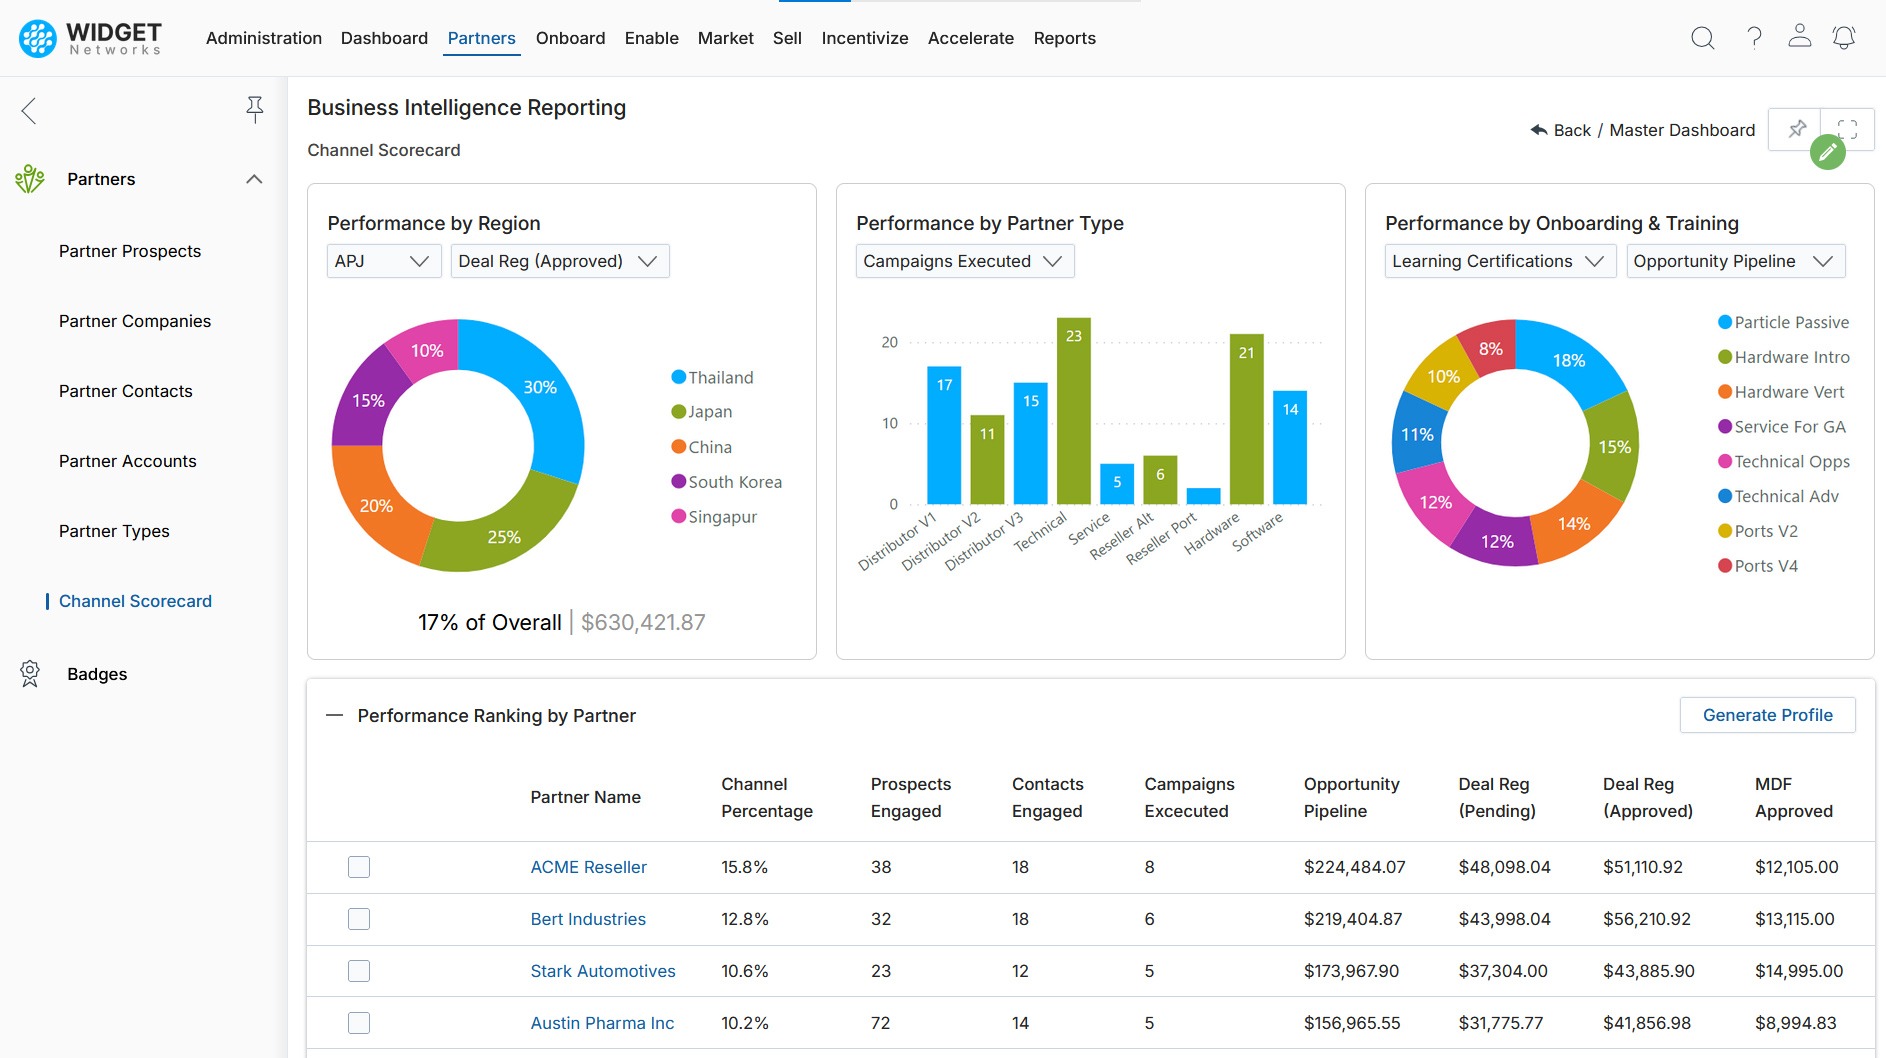
Task: Click the 30% Thailand donut segment
Action: point(541,388)
